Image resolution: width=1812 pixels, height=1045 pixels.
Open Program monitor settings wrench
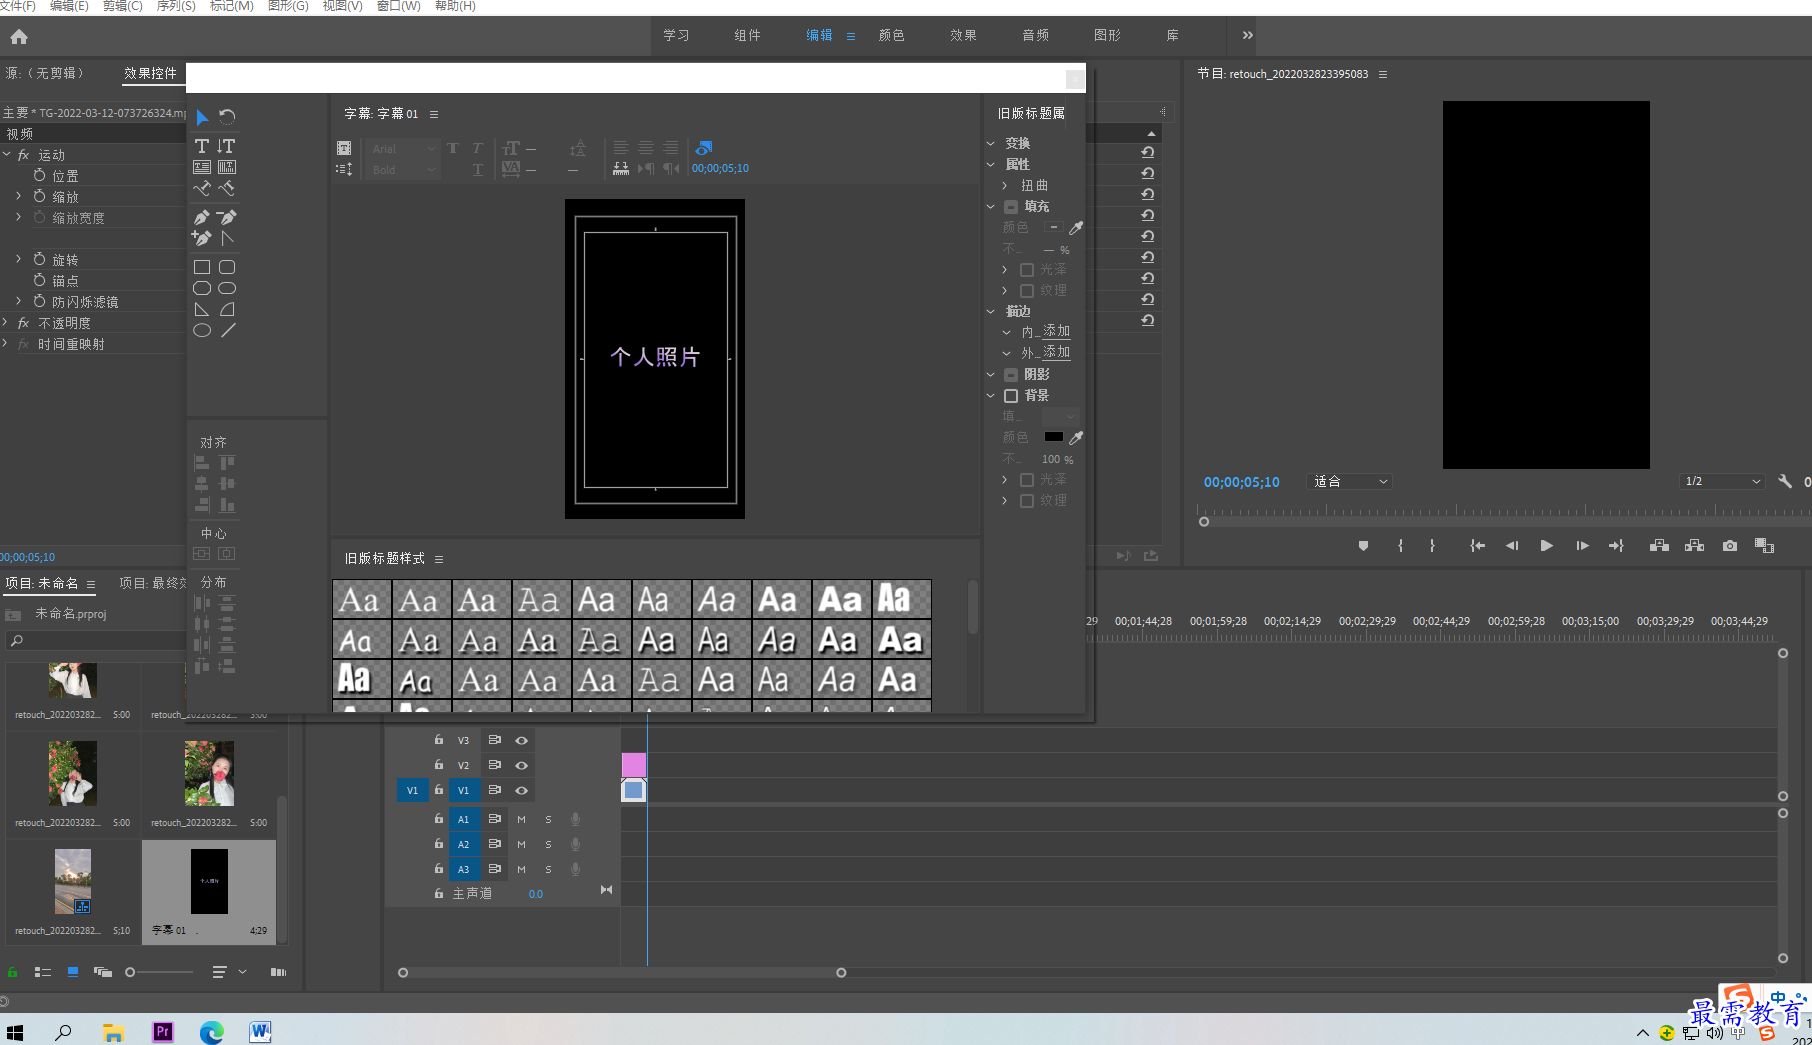[x=1785, y=482]
